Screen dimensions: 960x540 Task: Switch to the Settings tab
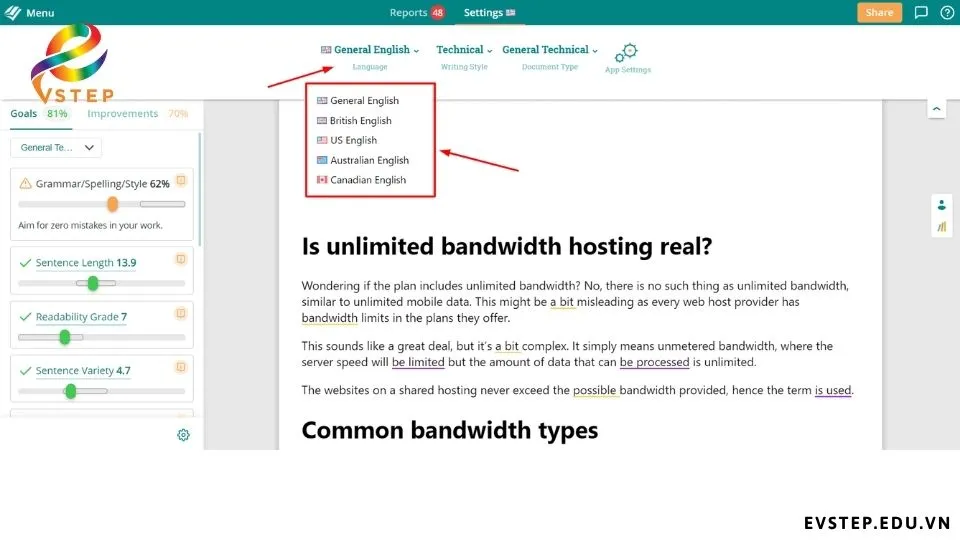pyautogui.click(x=489, y=12)
